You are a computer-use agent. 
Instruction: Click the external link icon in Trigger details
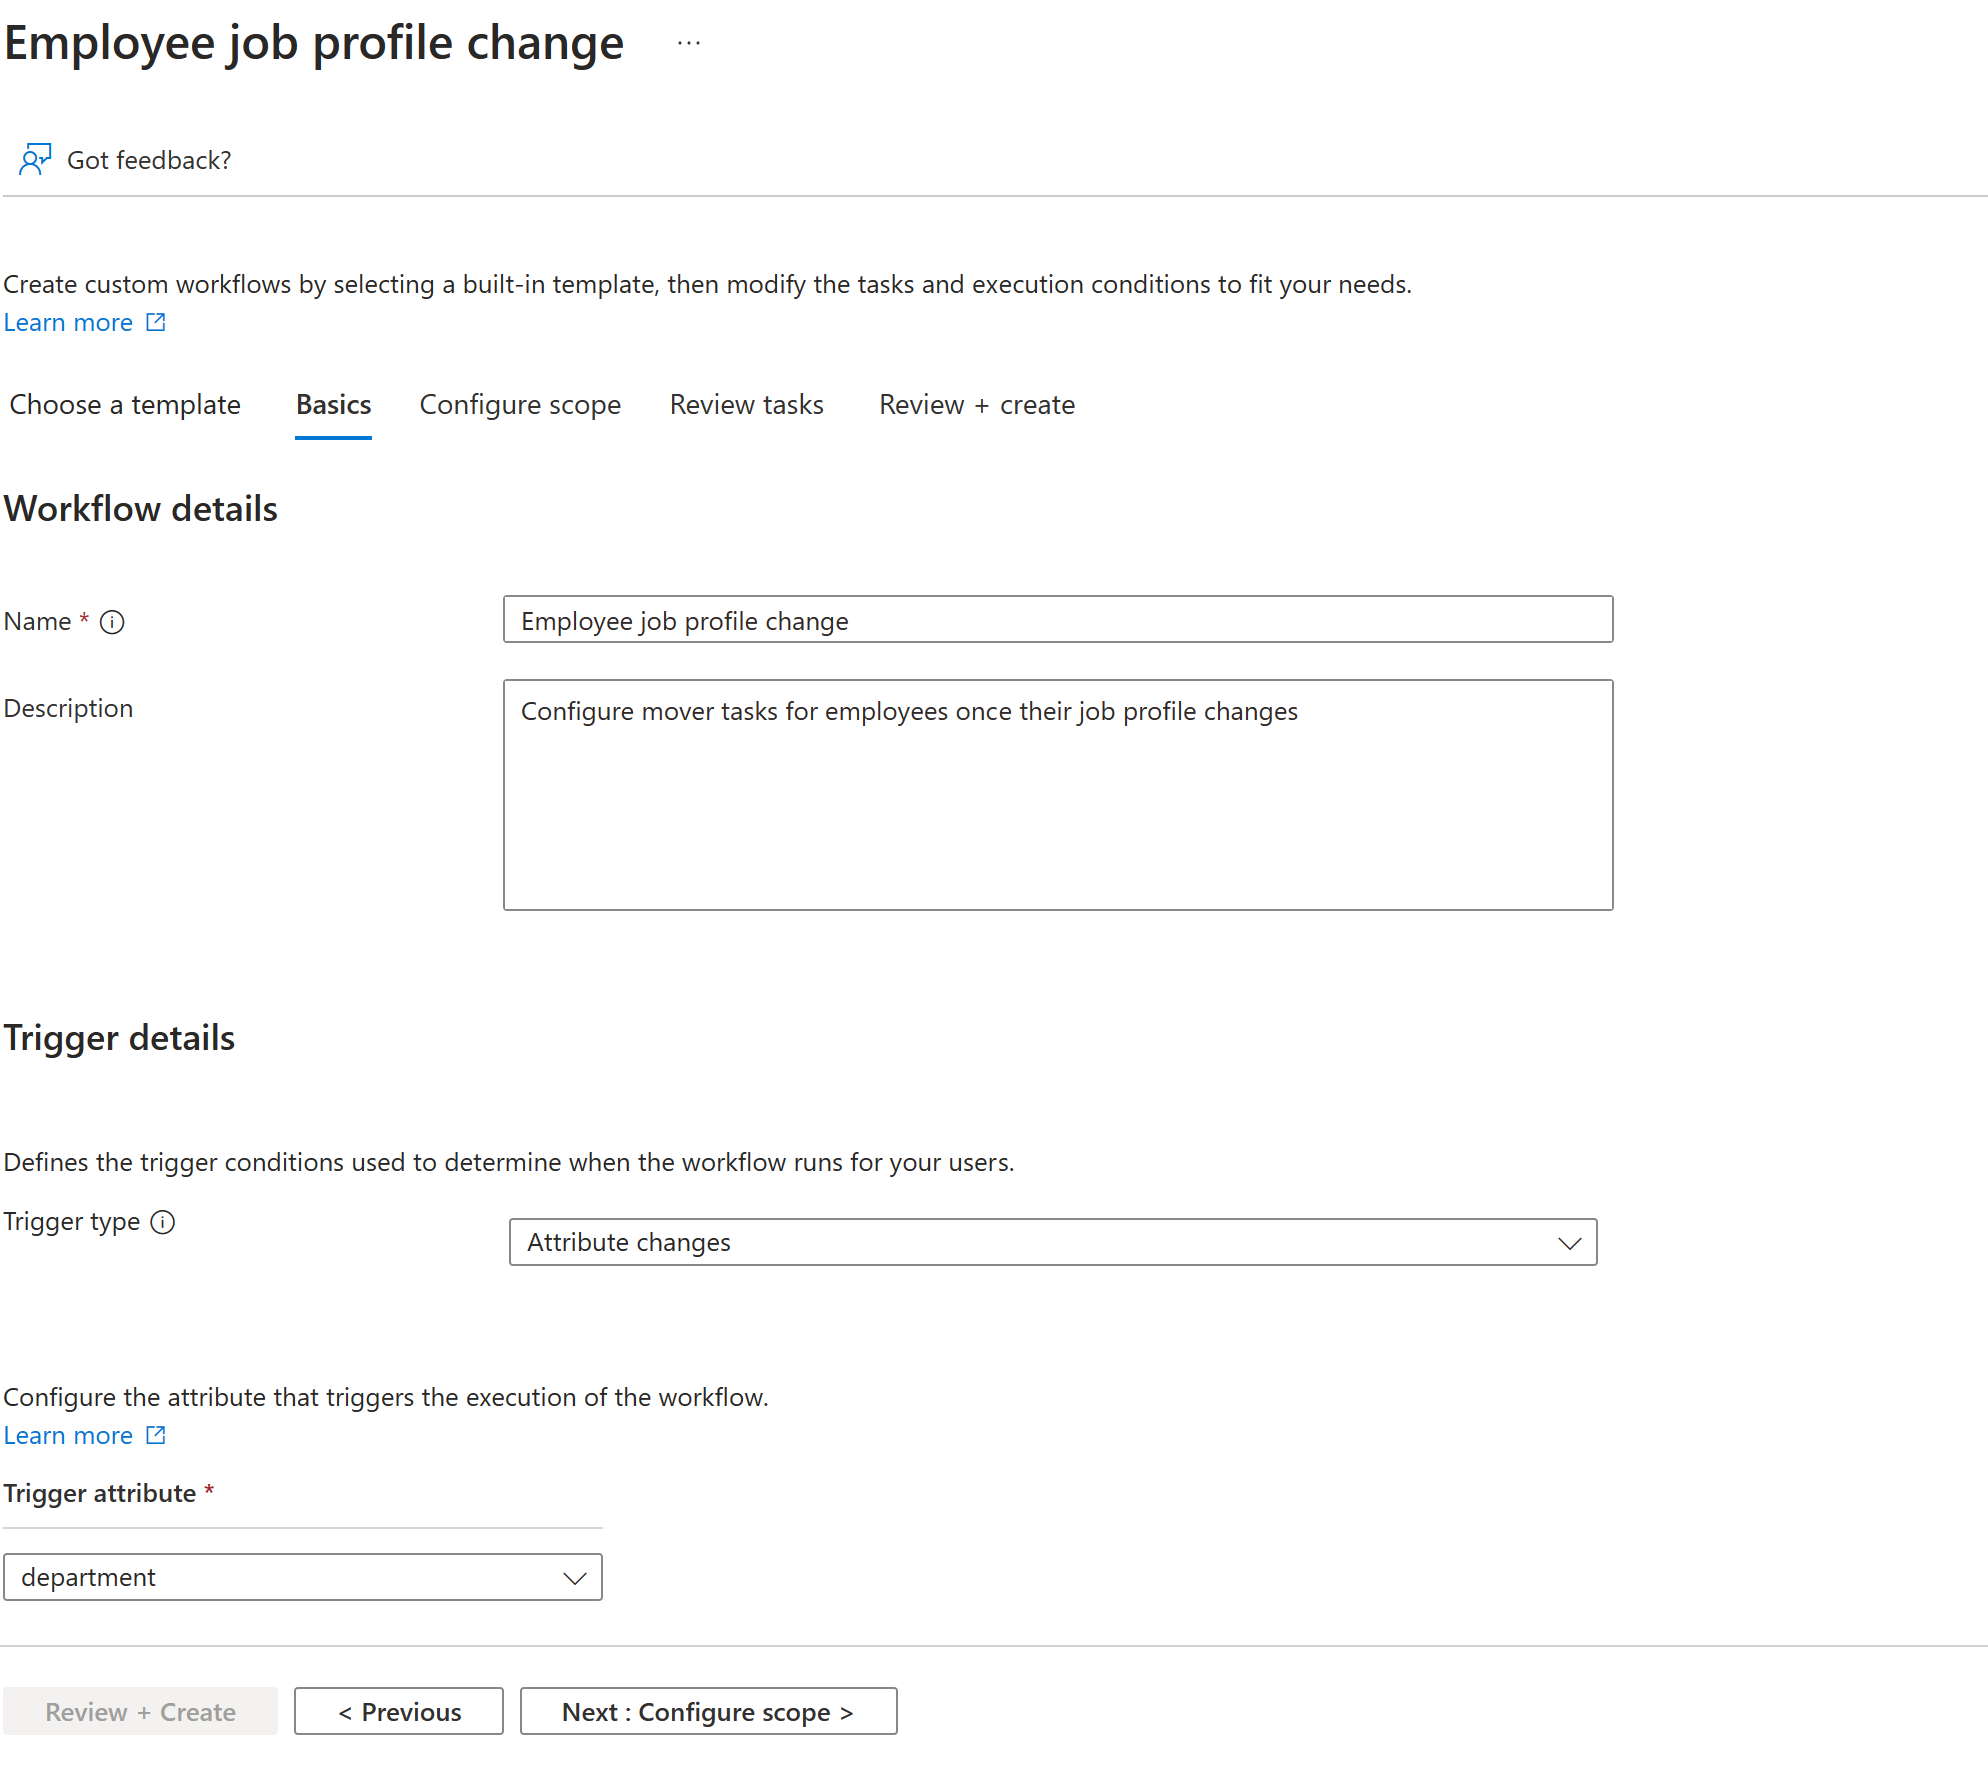[x=158, y=1435]
